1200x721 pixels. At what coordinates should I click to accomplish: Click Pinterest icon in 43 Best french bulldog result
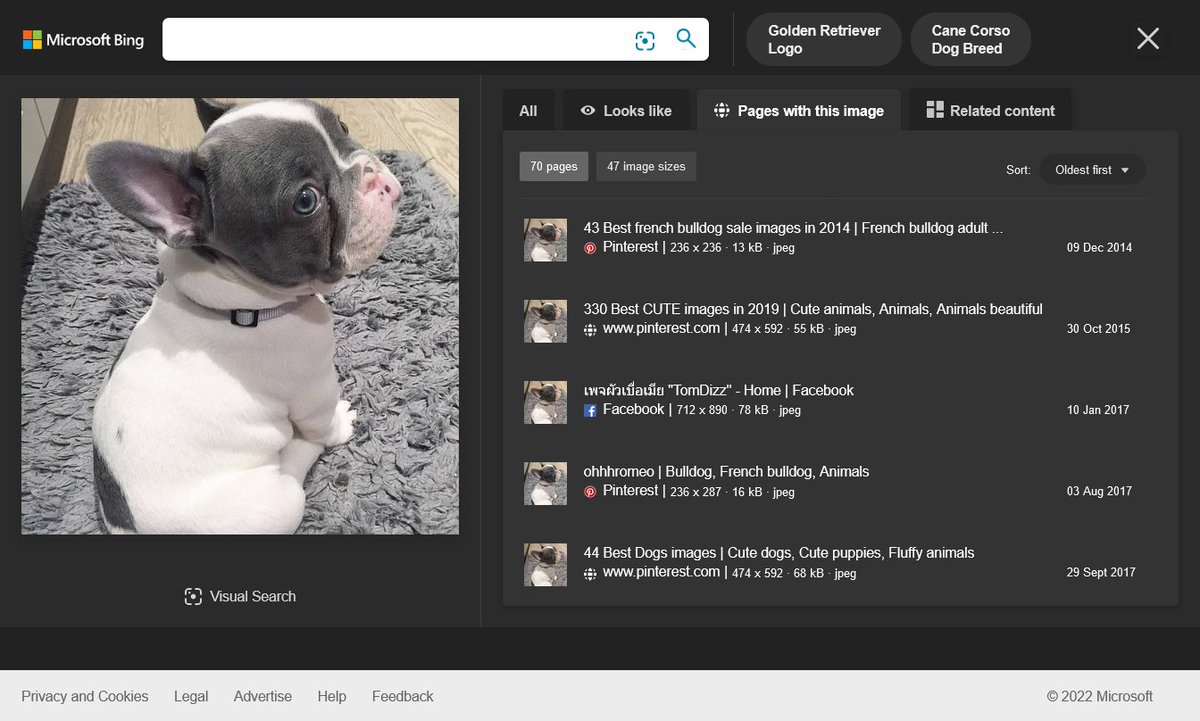tap(590, 248)
